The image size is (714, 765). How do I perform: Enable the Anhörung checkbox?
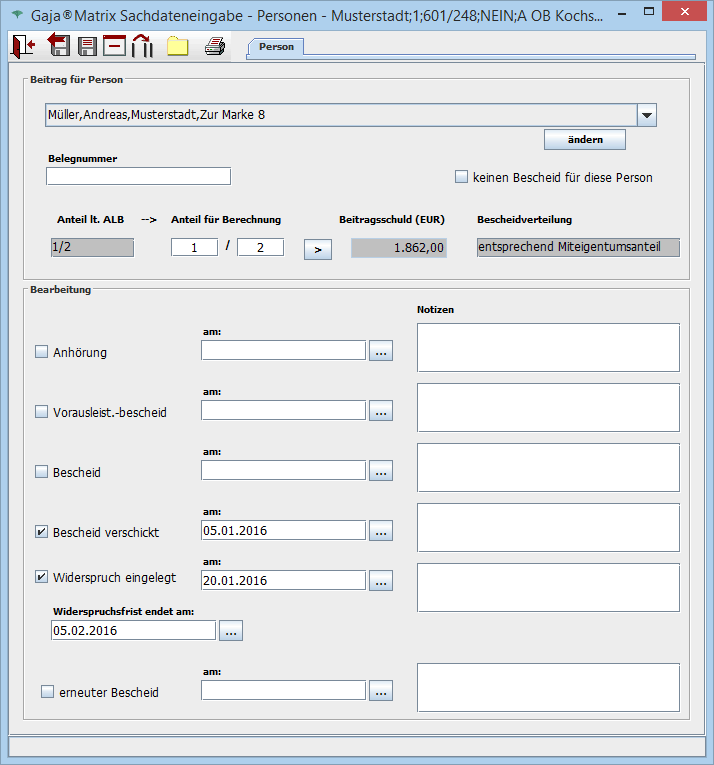click(x=42, y=352)
